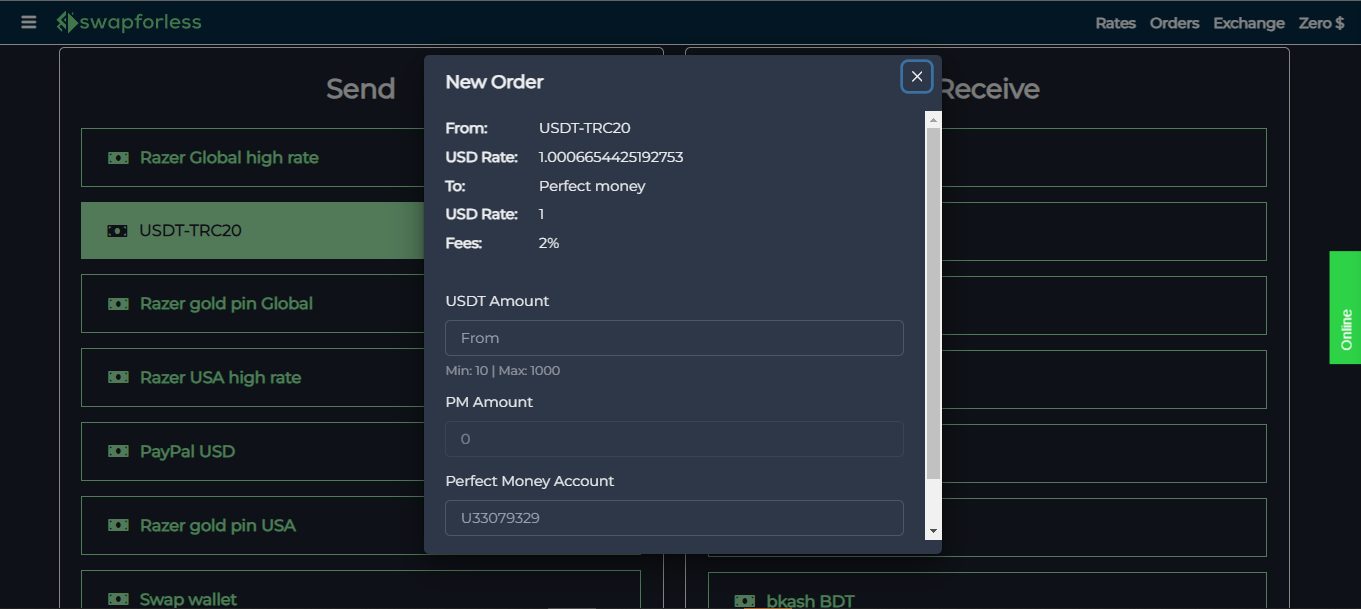Click the PM Amount field
This screenshot has height=609, width=1361.
(674, 439)
